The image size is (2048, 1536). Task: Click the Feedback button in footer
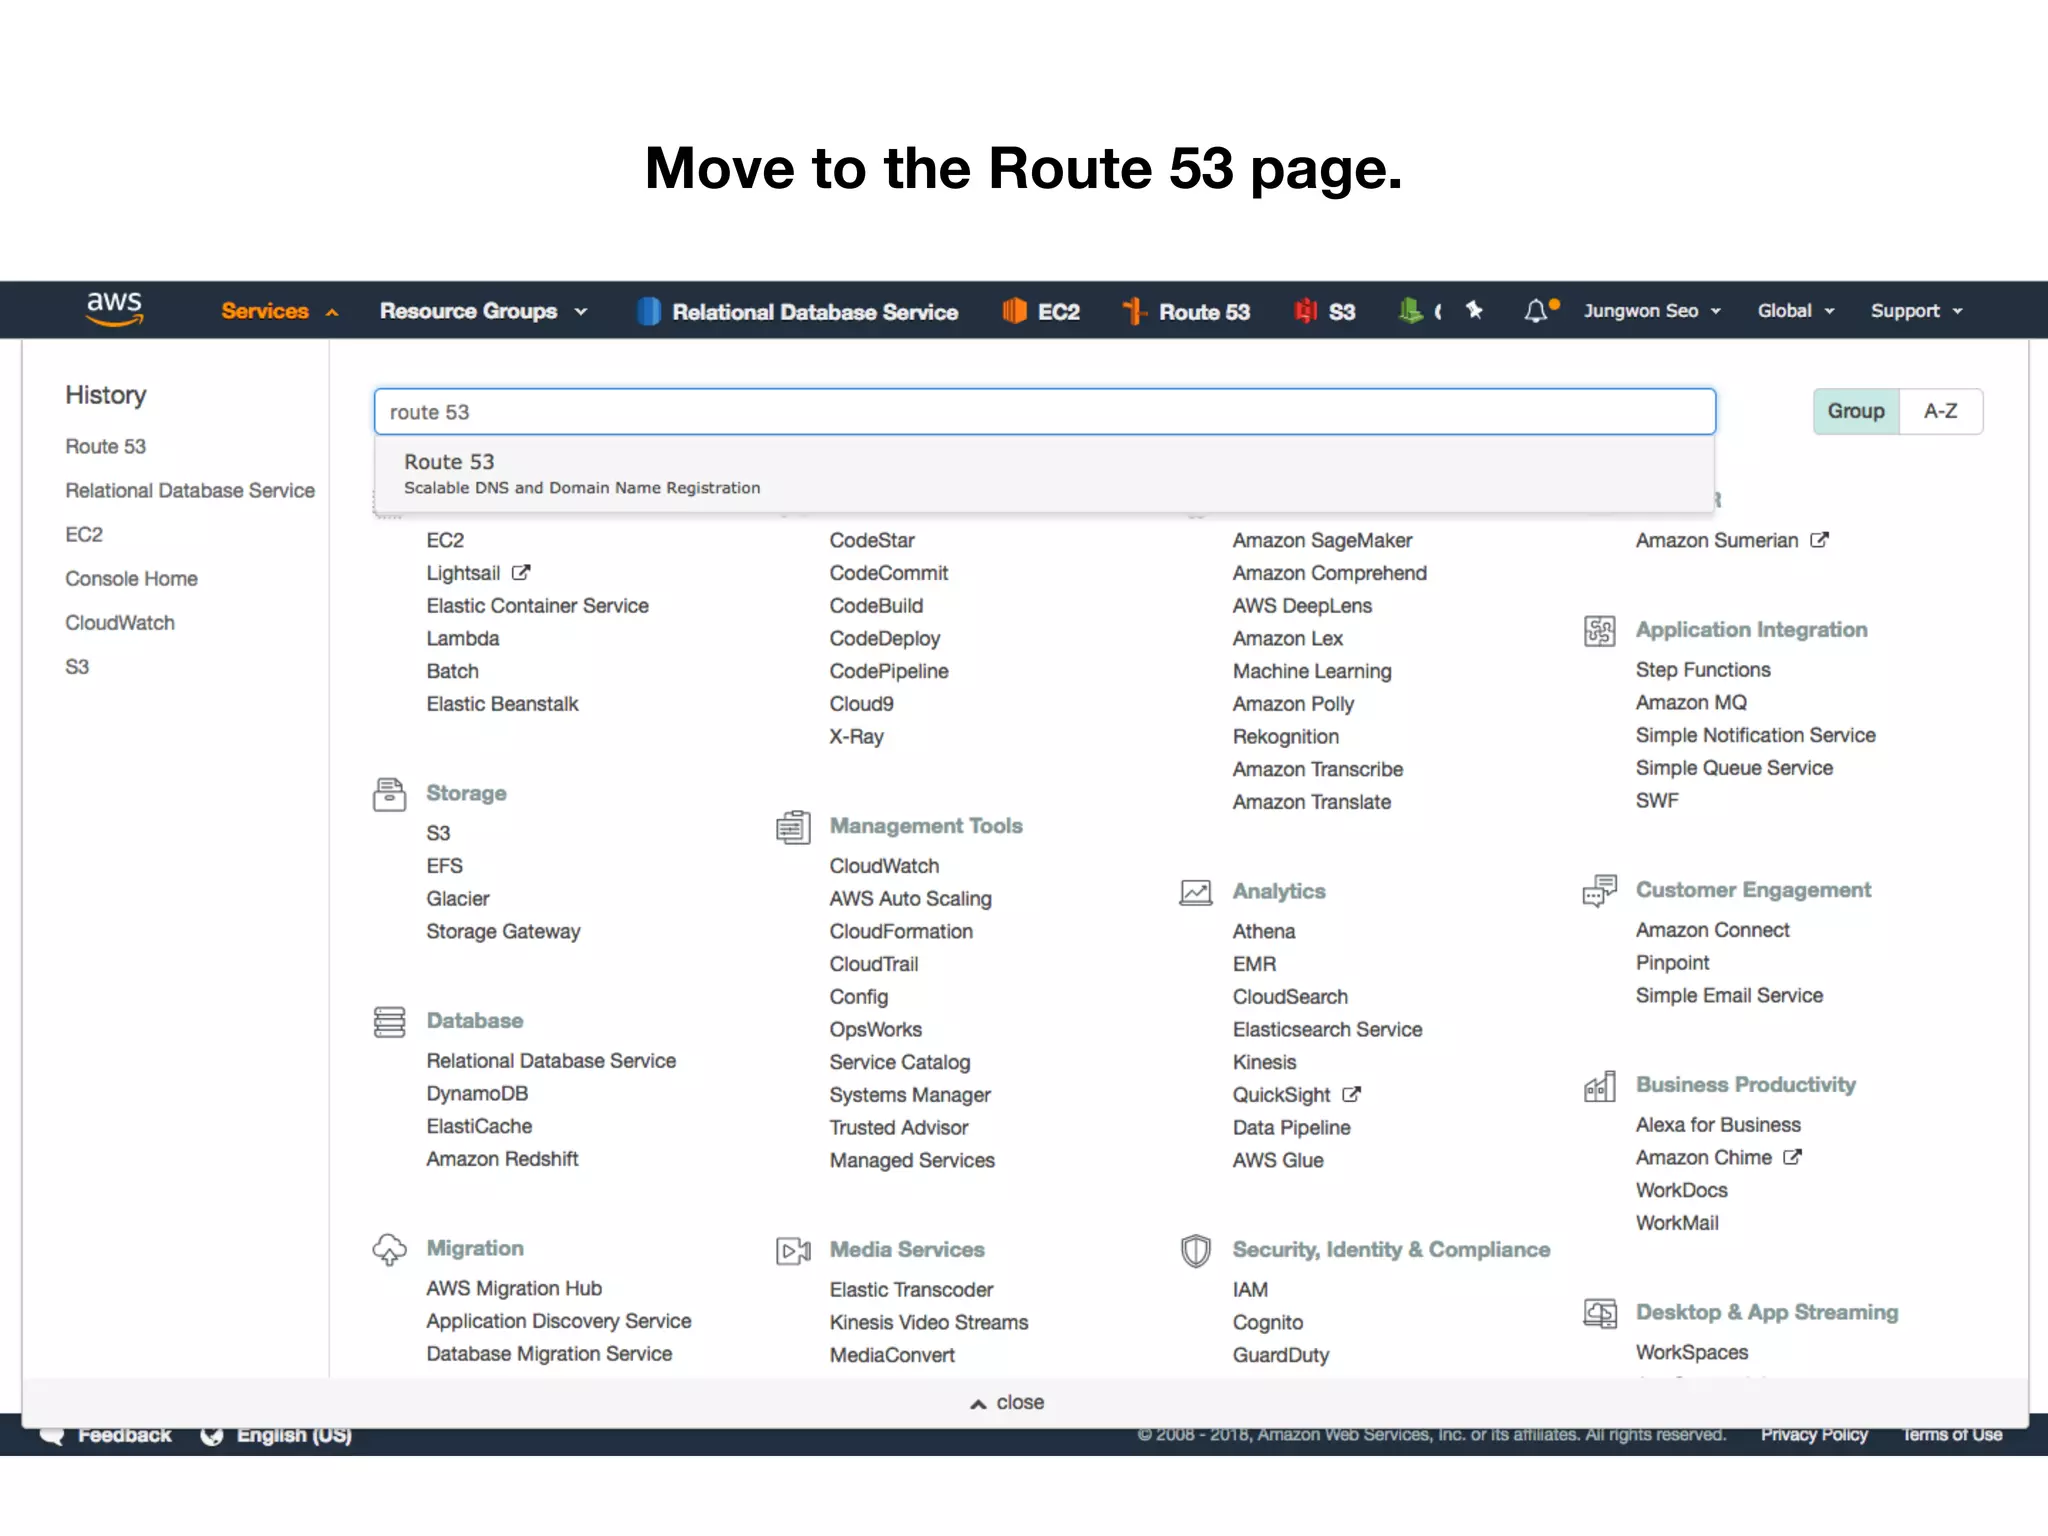[x=108, y=1435]
